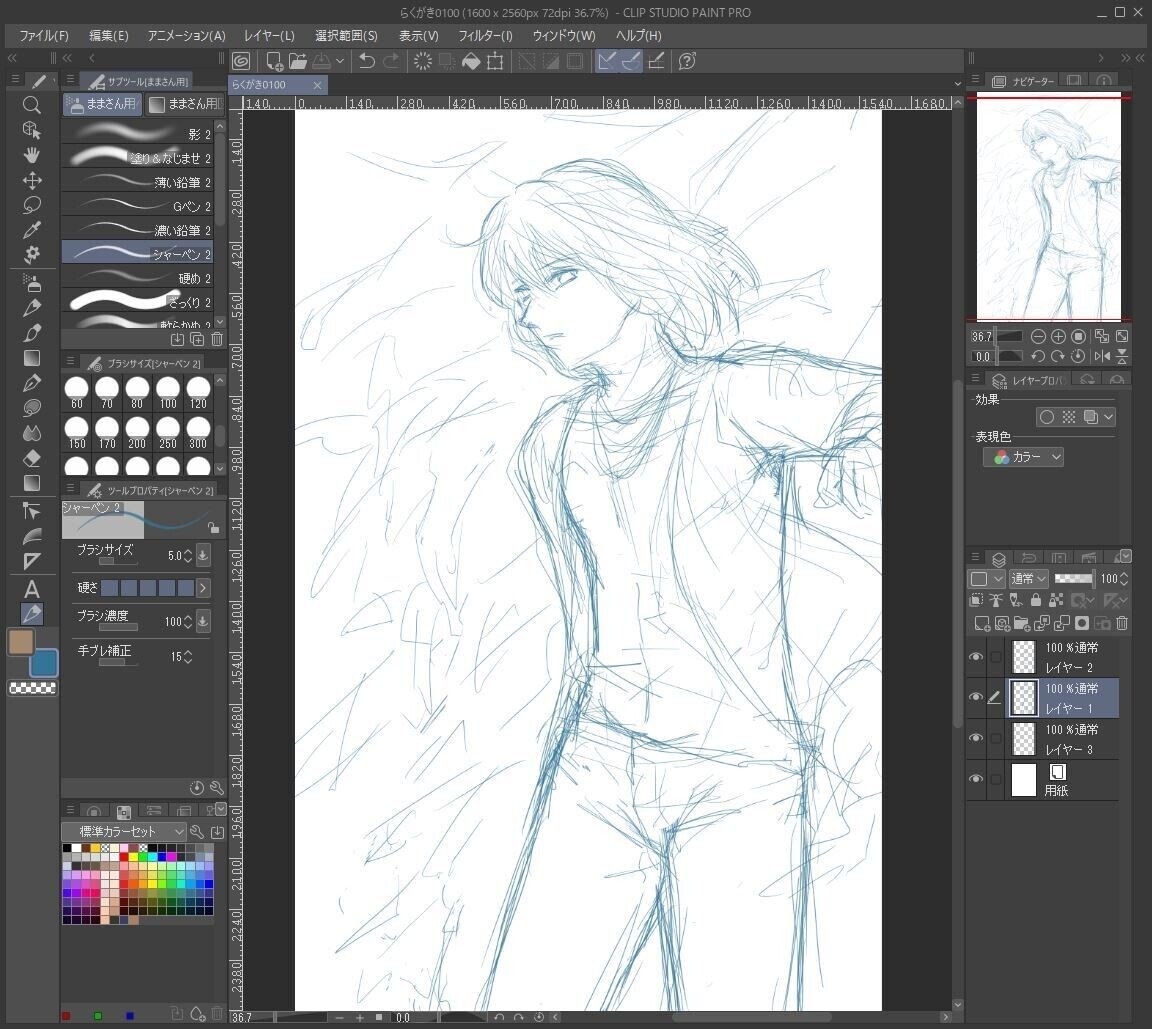Toggle Snap to Ruler in command bar
The image size is (1152, 1029).
pyautogui.click(x=606, y=61)
